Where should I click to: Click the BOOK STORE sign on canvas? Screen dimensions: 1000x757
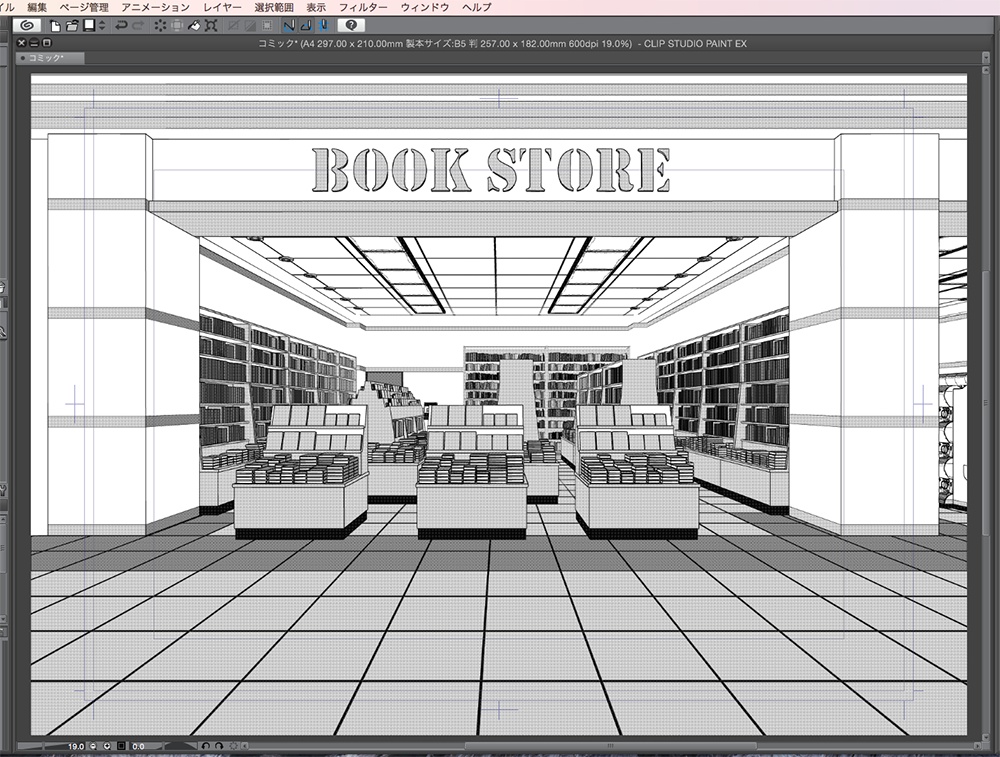(x=492, y=170)
